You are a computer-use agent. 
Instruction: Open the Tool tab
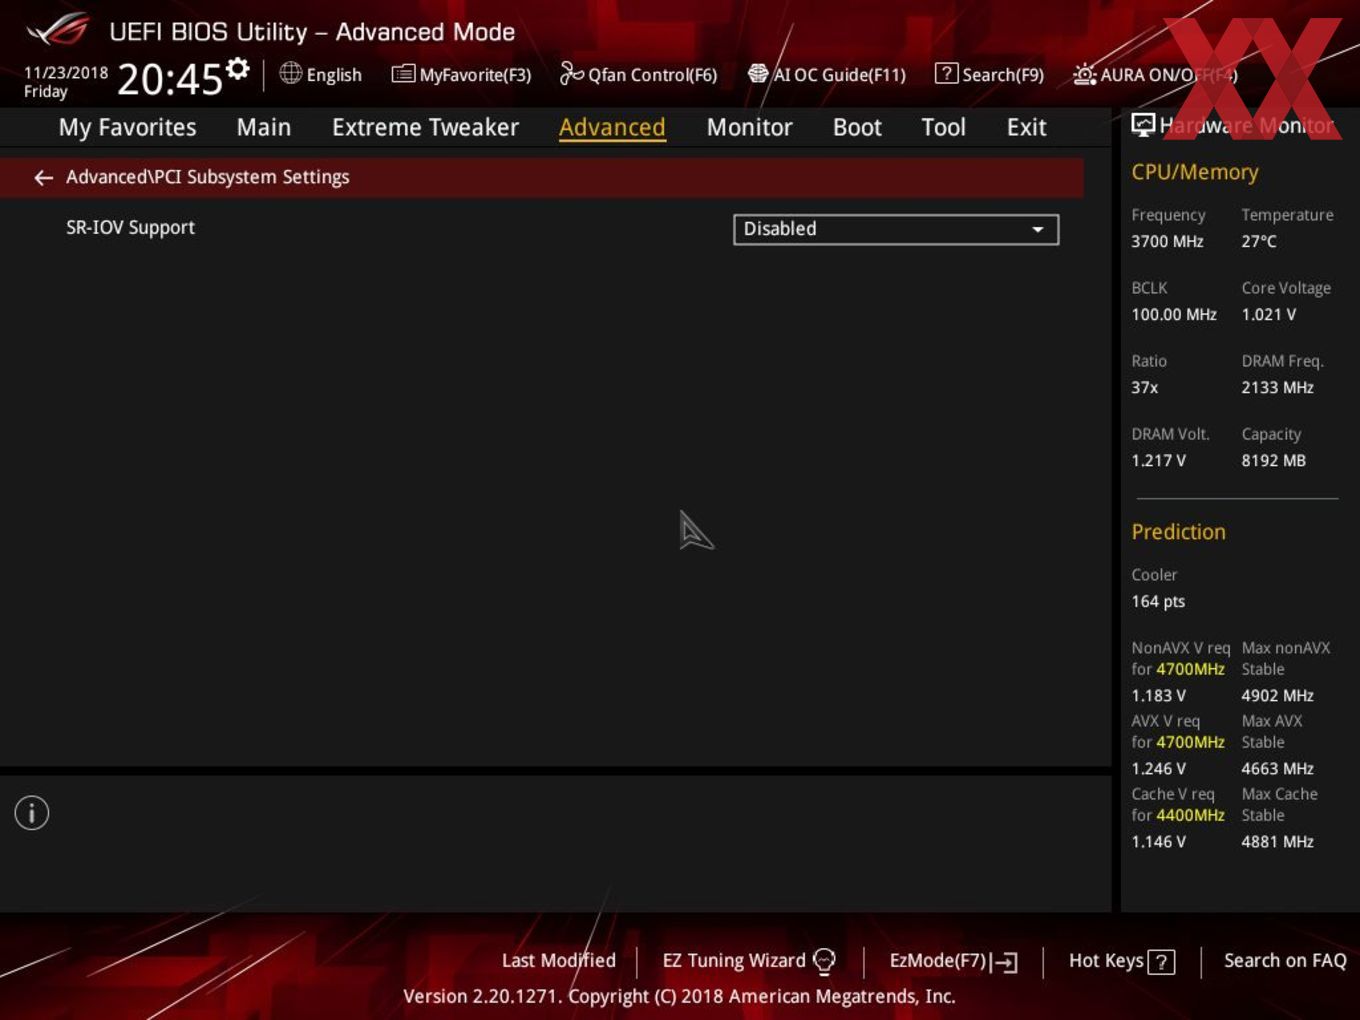point(943,128)
